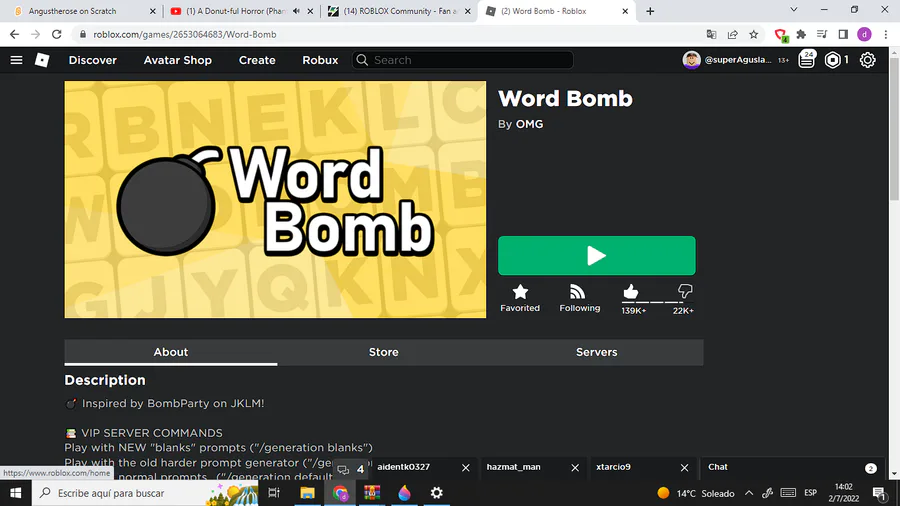Screen dimensions: 900x506
Task: Show hidden system tray icons
Action: pos(749,493)
